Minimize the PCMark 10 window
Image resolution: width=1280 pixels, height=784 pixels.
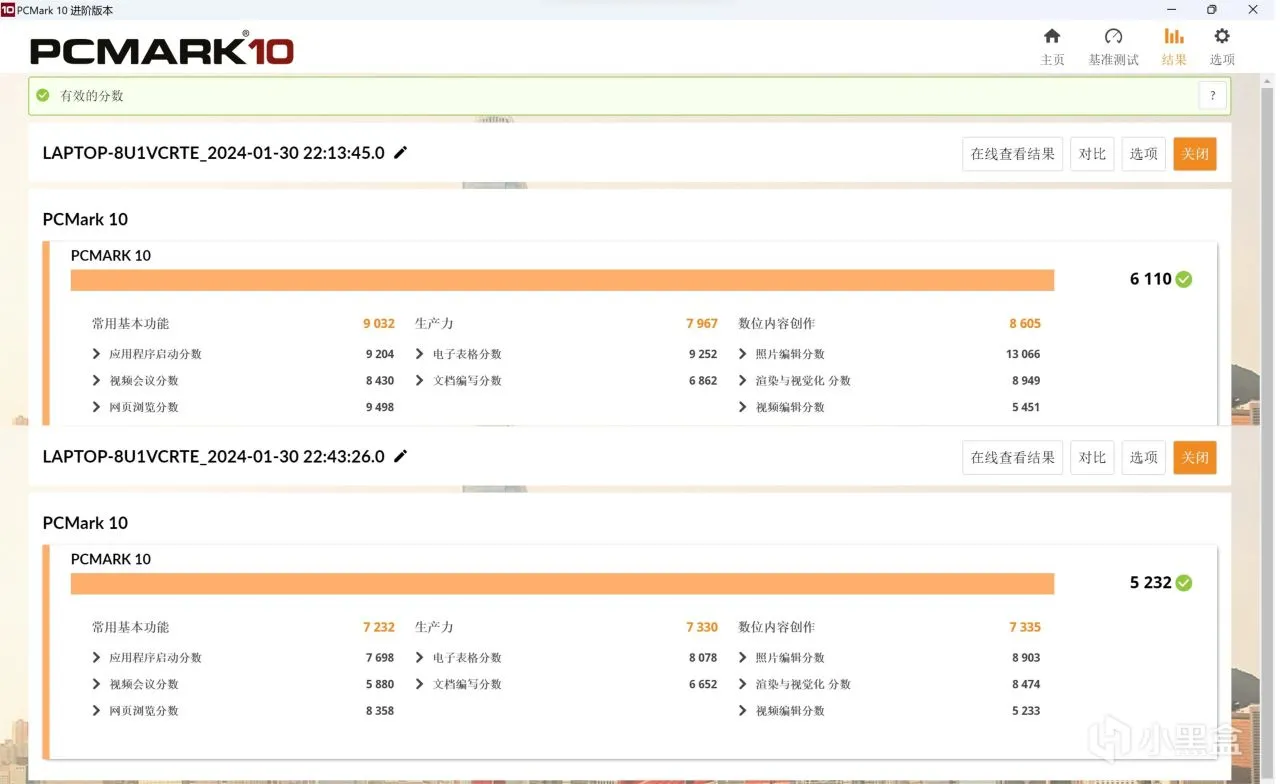(1170, 10)
